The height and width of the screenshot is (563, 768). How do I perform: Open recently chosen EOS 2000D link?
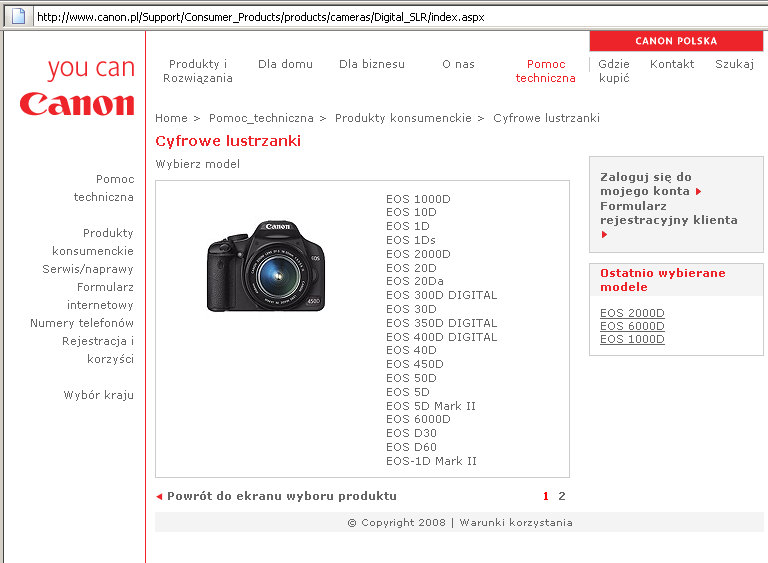click(x=632, y=313)
